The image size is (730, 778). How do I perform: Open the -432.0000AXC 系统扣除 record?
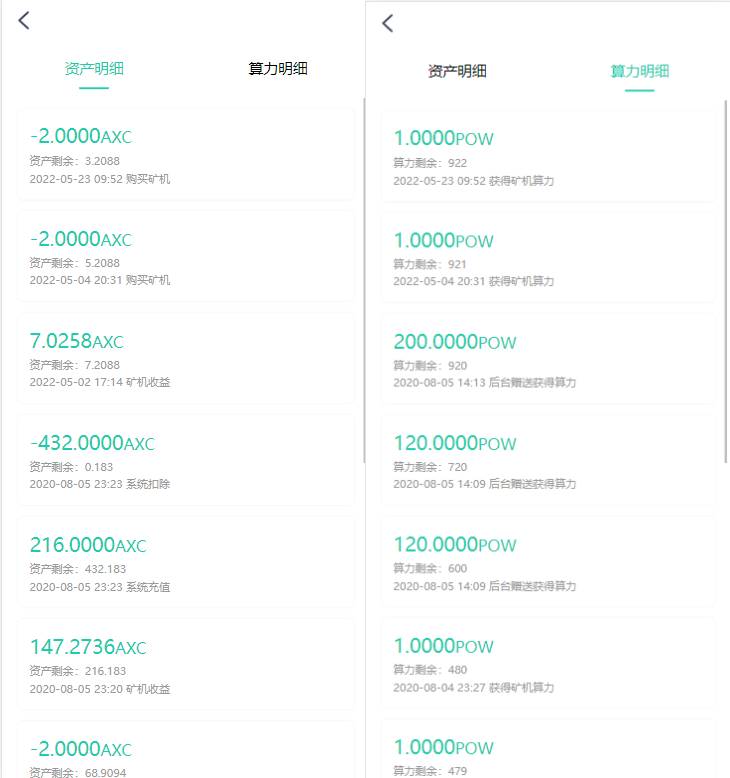click(x=186, y=461)
